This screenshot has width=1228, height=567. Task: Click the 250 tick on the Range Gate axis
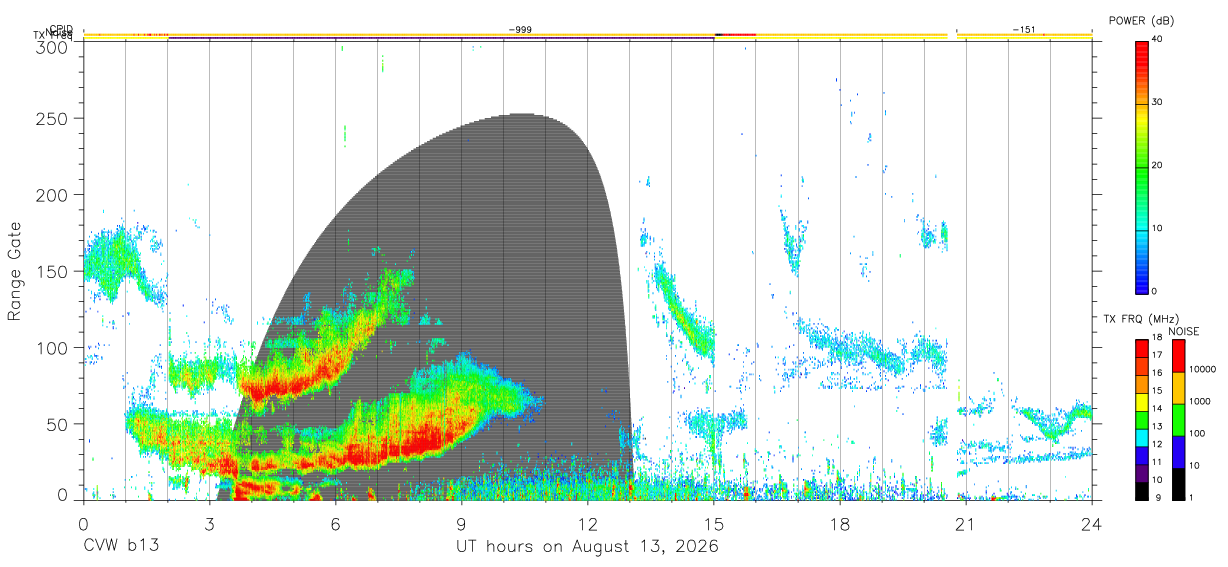(54, 118)
